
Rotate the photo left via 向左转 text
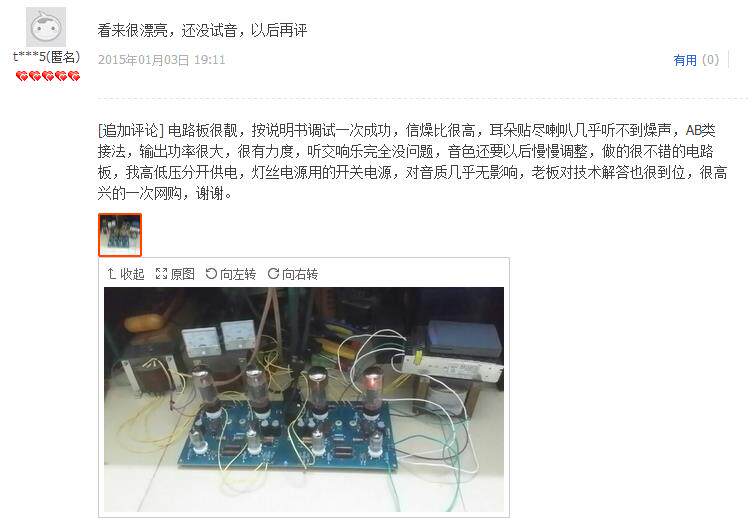[238, 274]
